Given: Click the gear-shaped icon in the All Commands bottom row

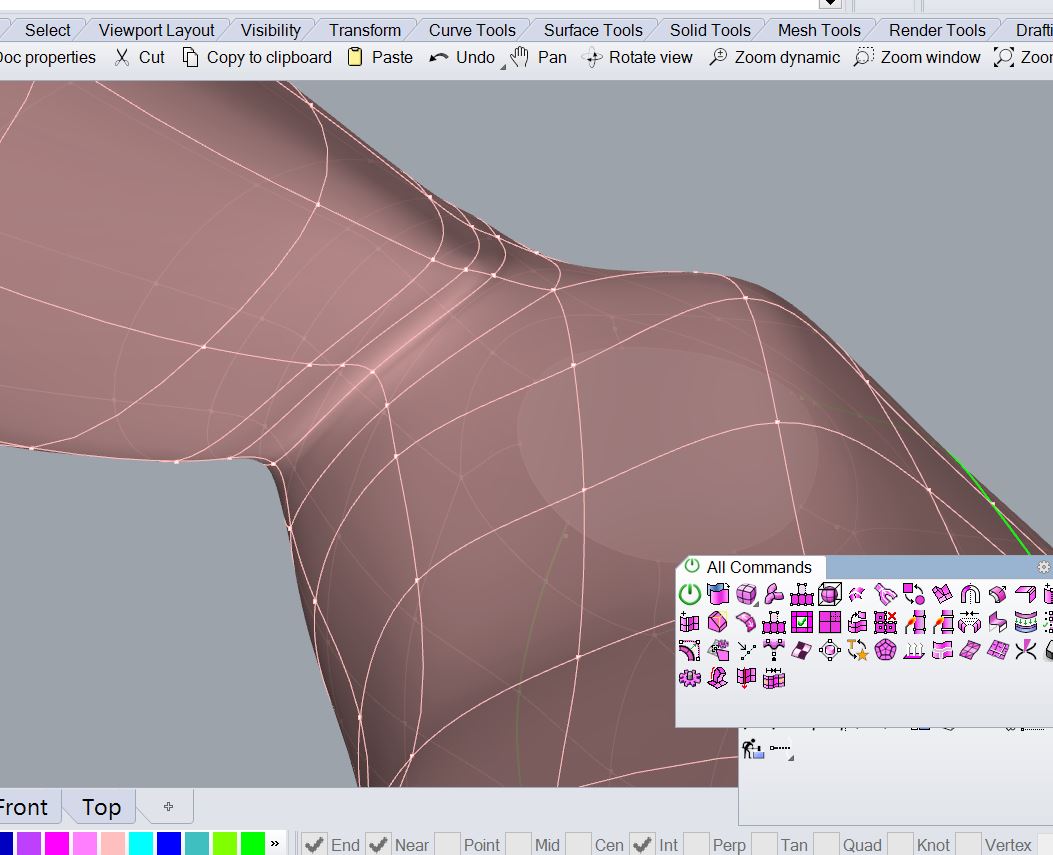Looking at the screenshot, I should (690, 679).
